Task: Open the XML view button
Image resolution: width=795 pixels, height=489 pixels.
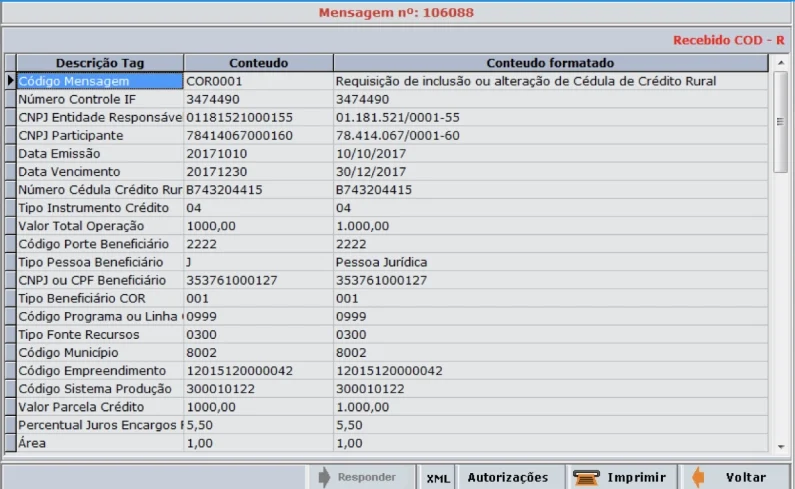Action: coord(438,478)
